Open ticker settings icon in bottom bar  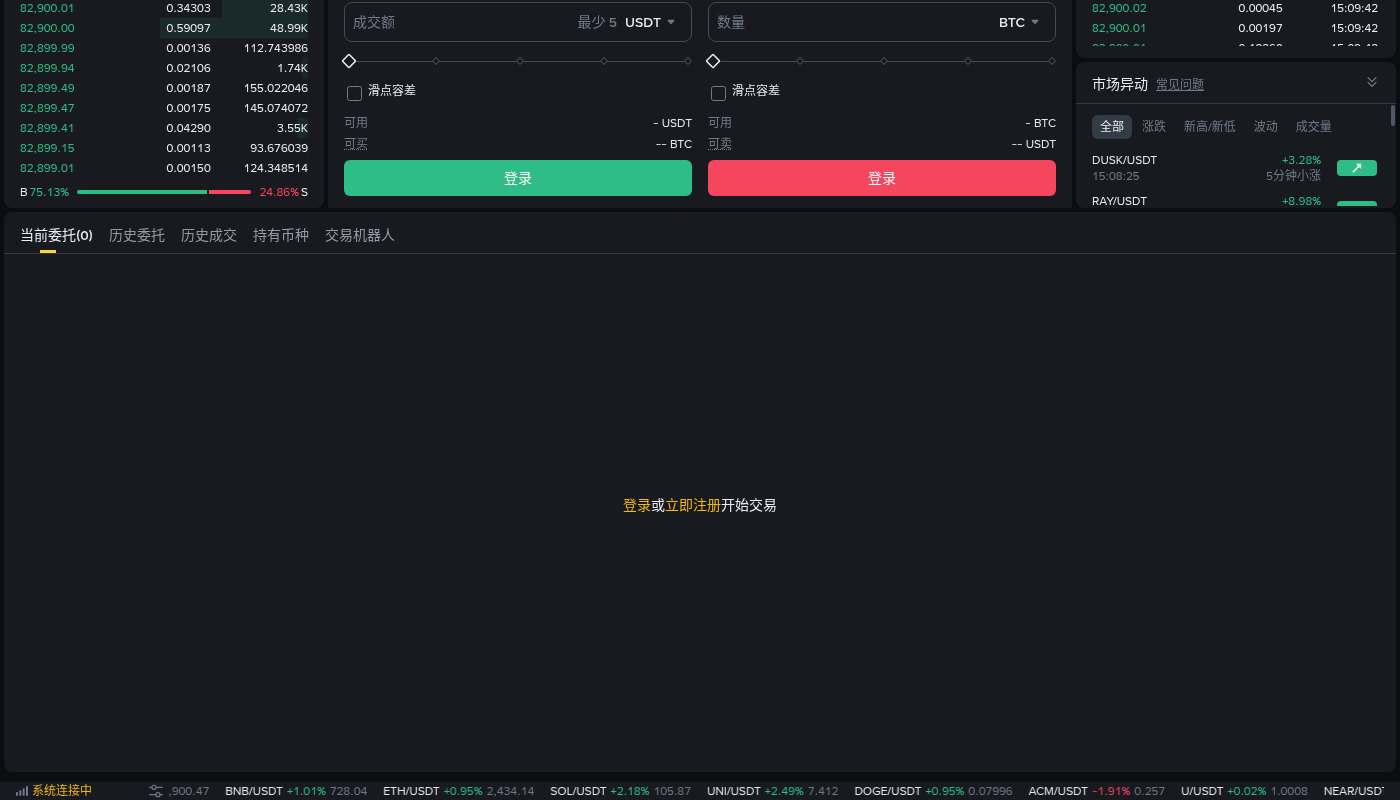click(156, 791)
